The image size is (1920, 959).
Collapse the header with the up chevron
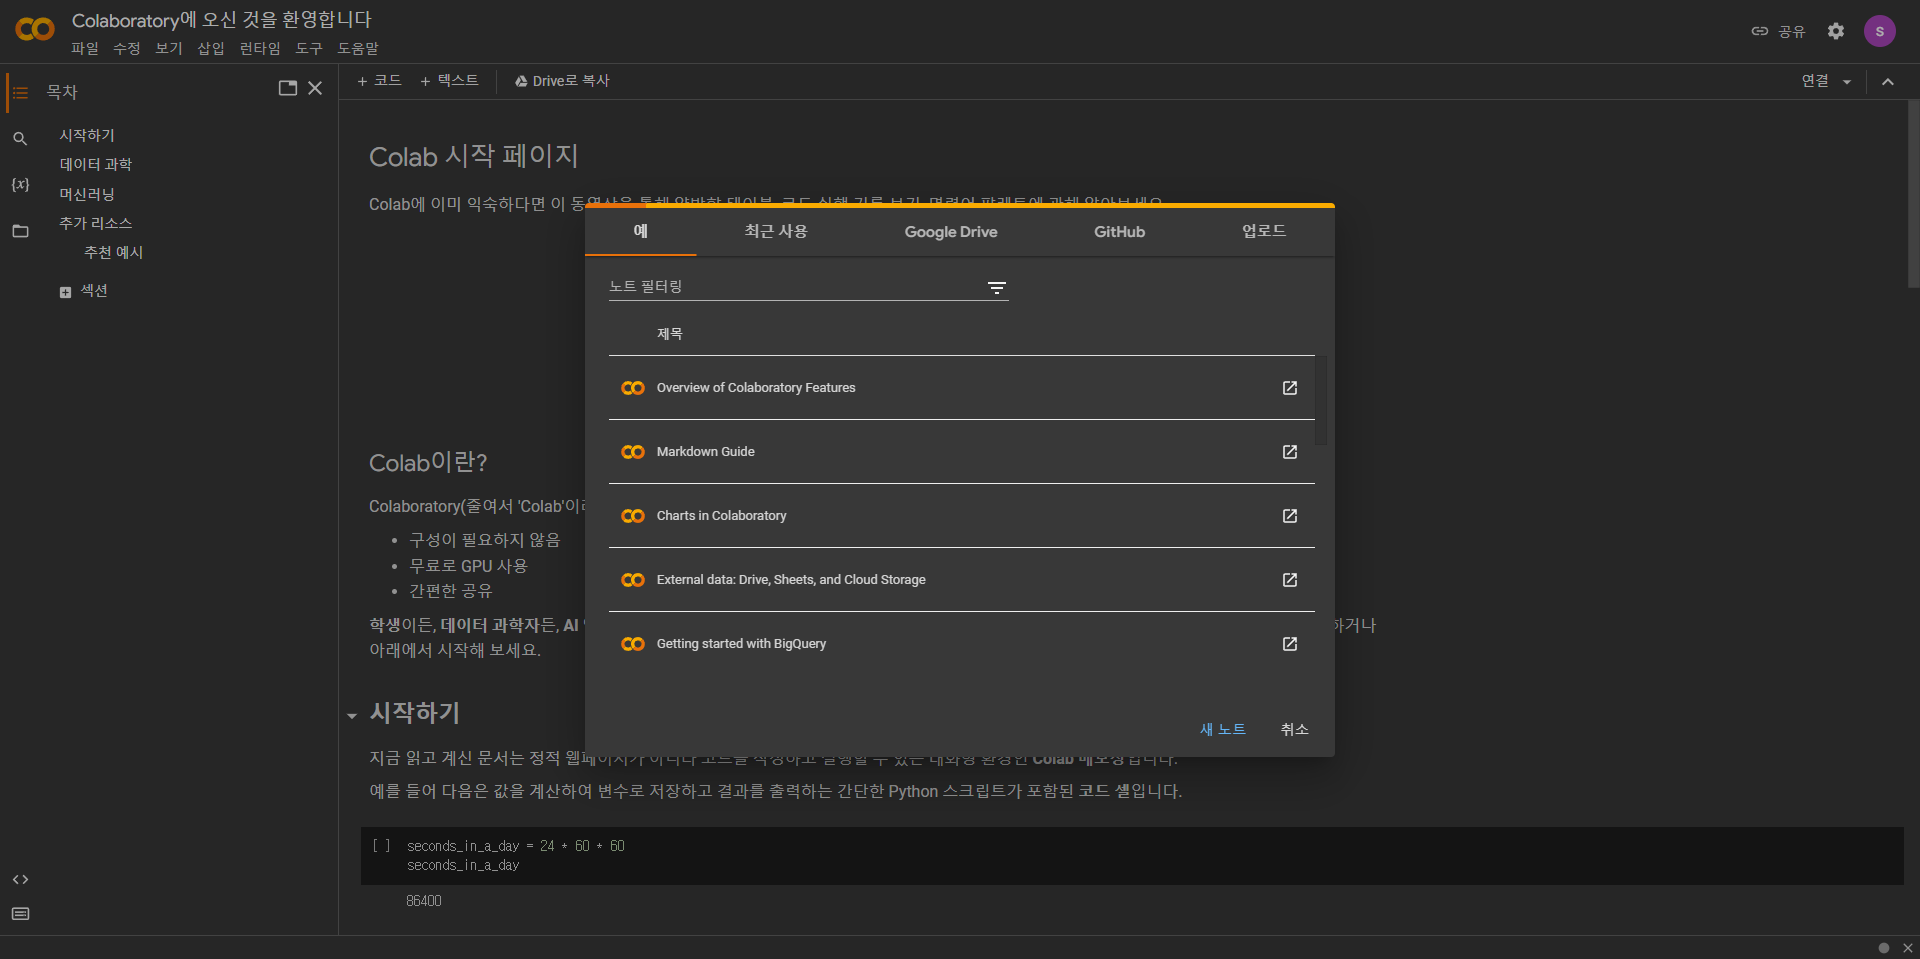(x=1888, y=82)
